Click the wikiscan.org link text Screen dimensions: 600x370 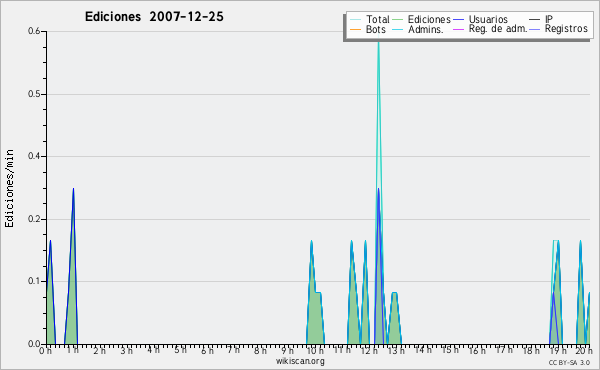300,361
